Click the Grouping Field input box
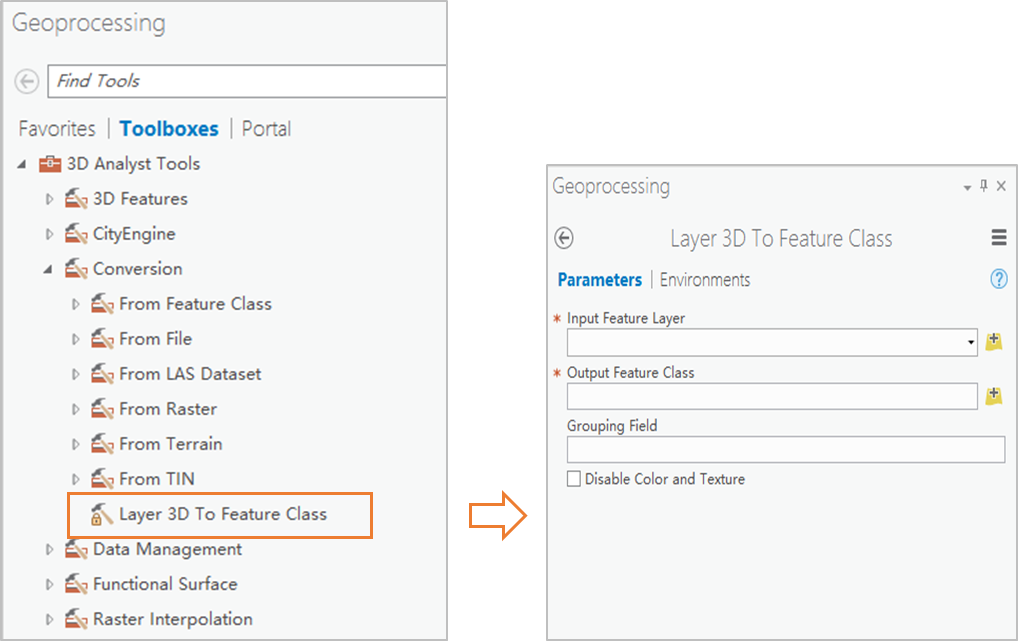 click(785, 450)
